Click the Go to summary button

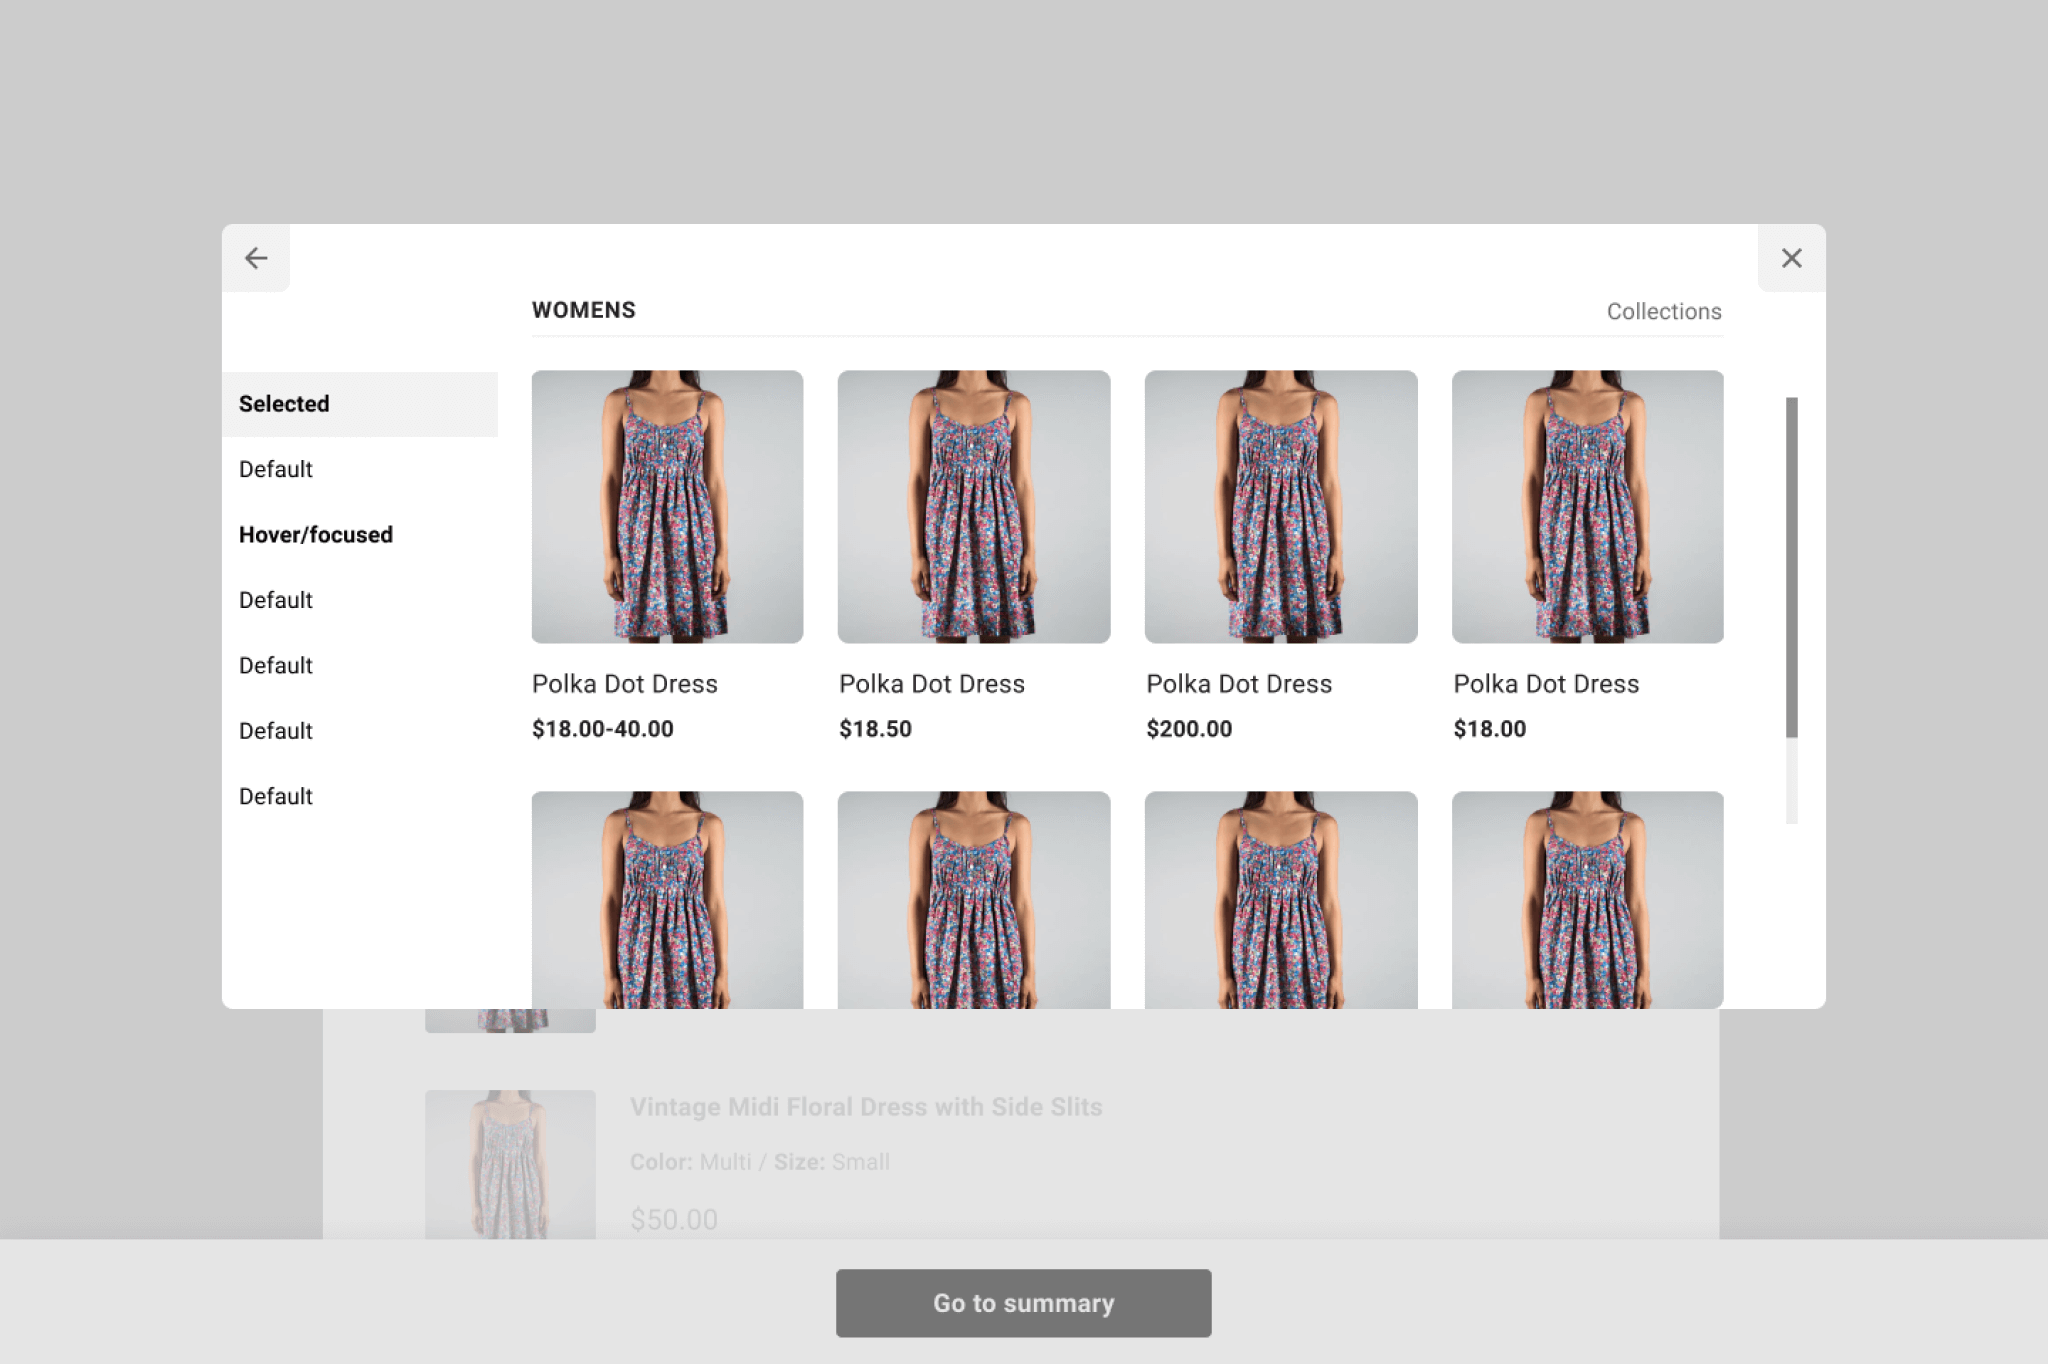click(1023, 1303)
